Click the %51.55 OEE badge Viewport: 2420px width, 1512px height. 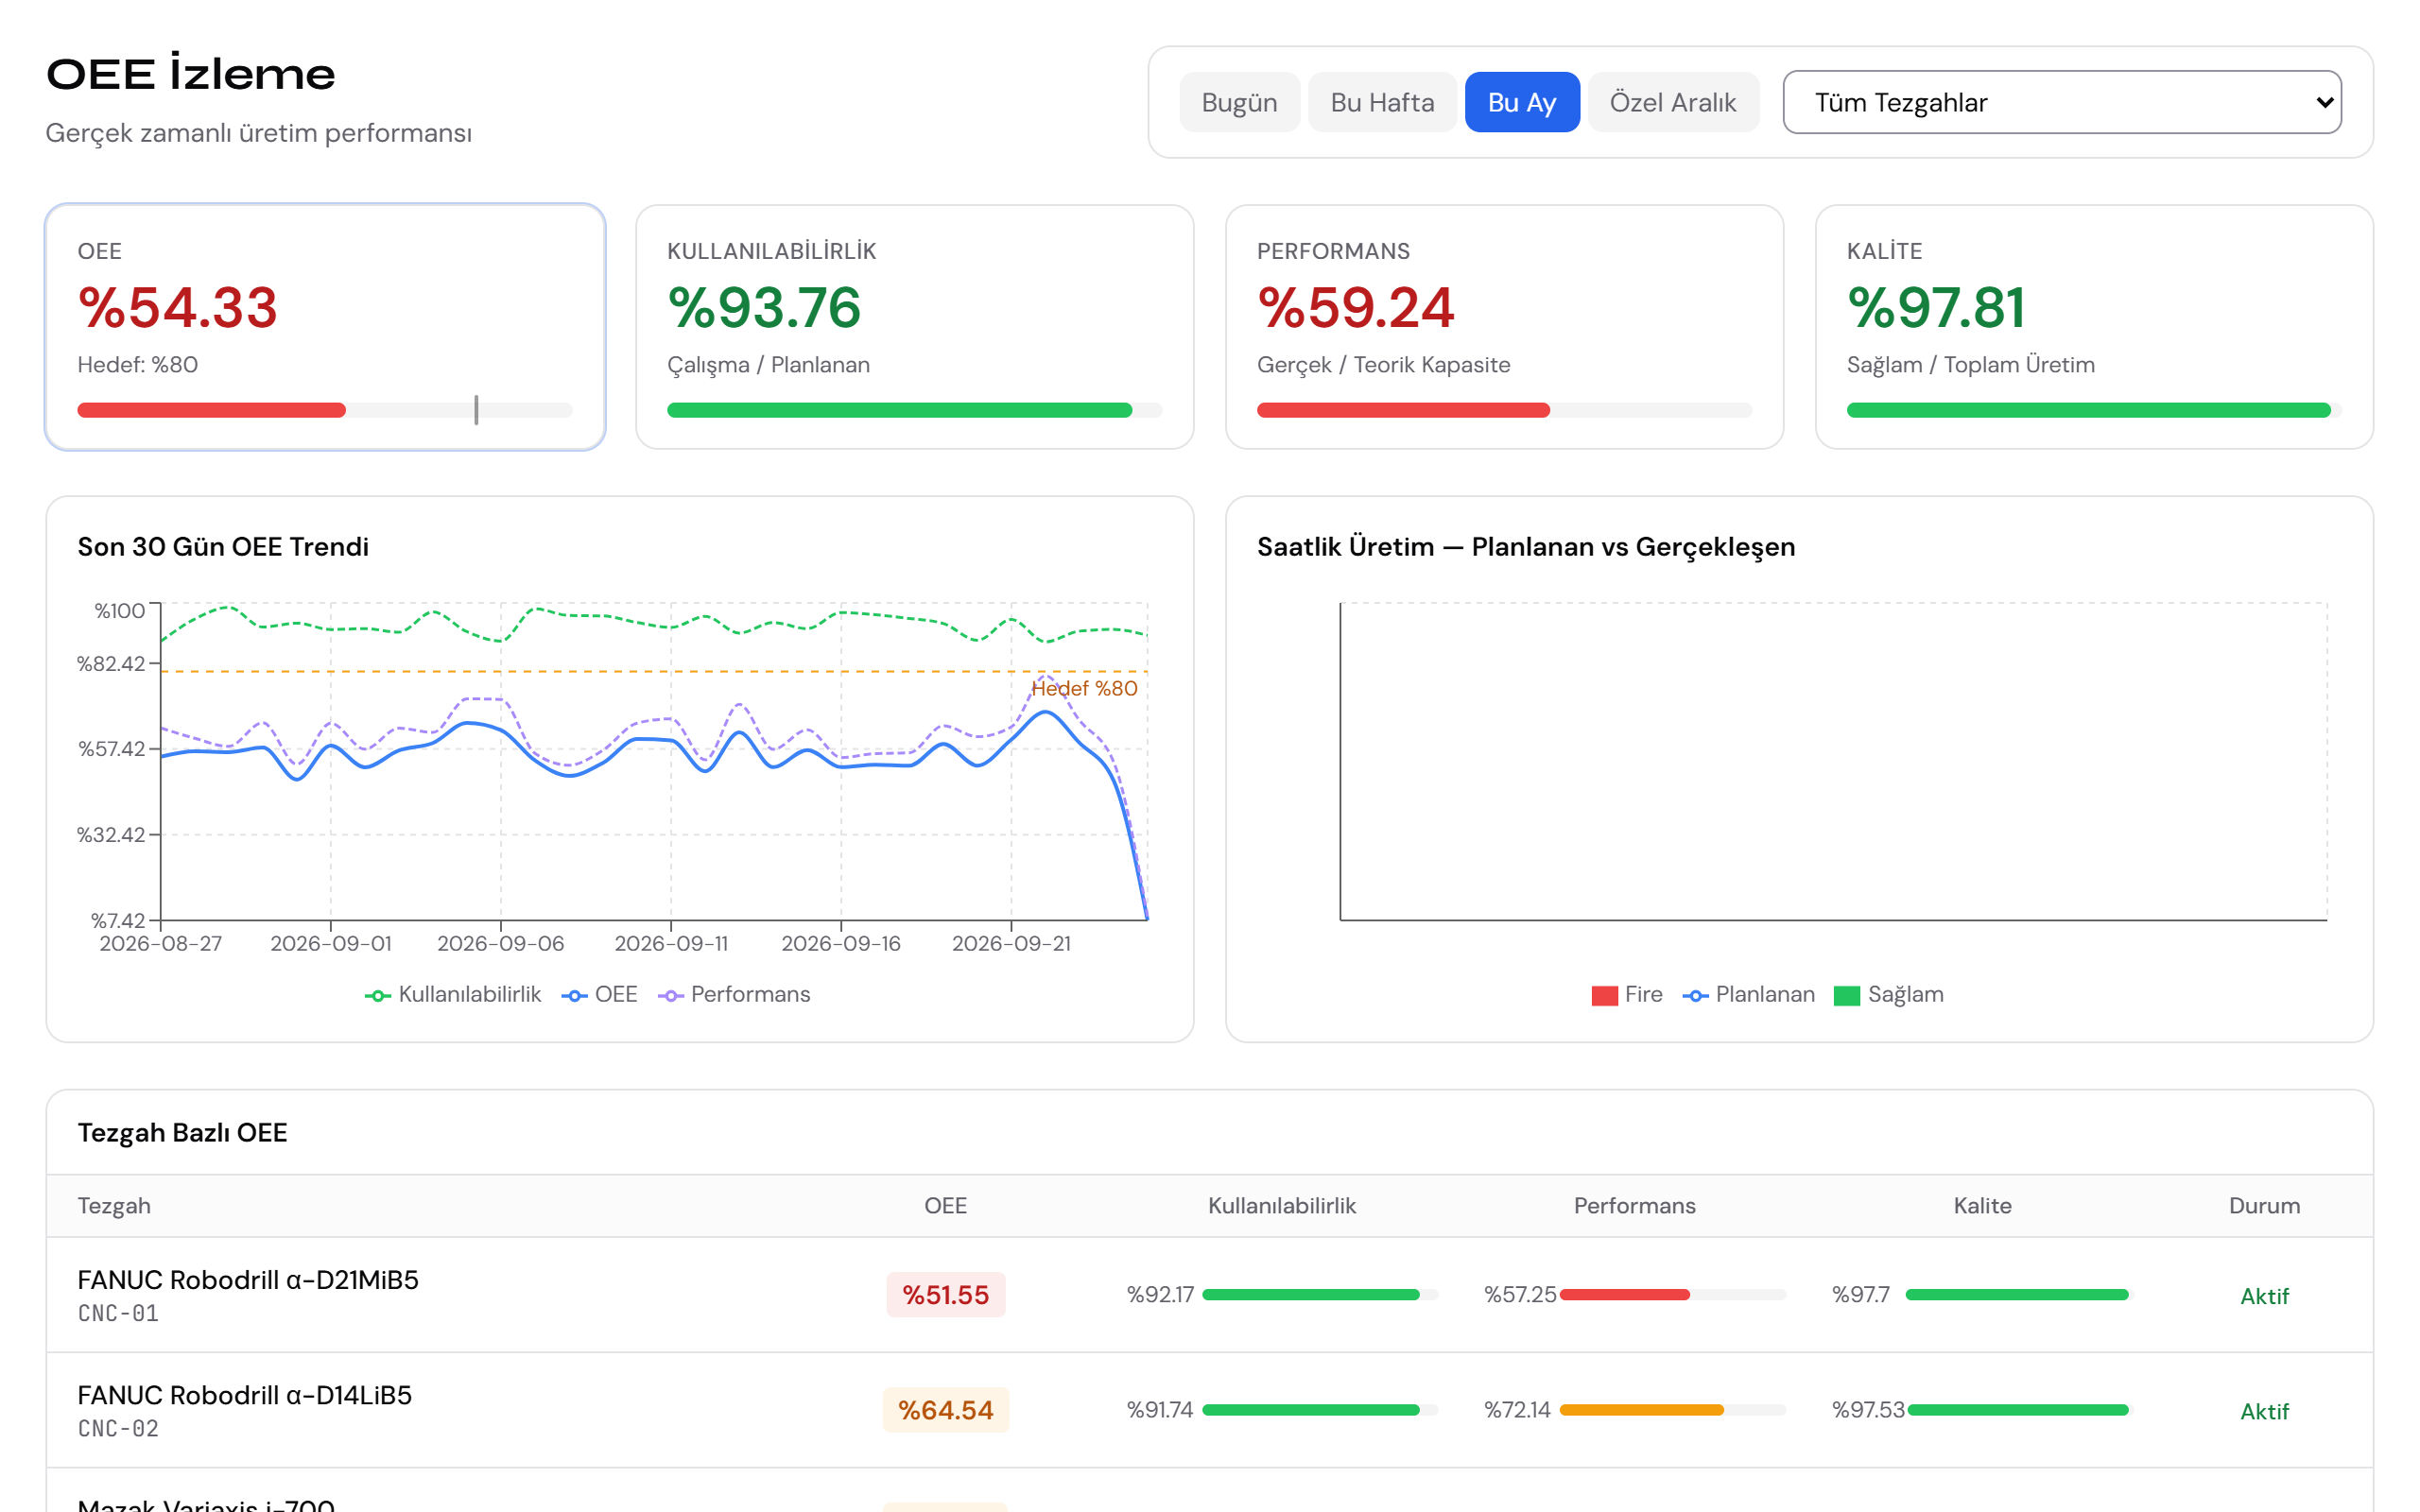(x=945, y=1295)
